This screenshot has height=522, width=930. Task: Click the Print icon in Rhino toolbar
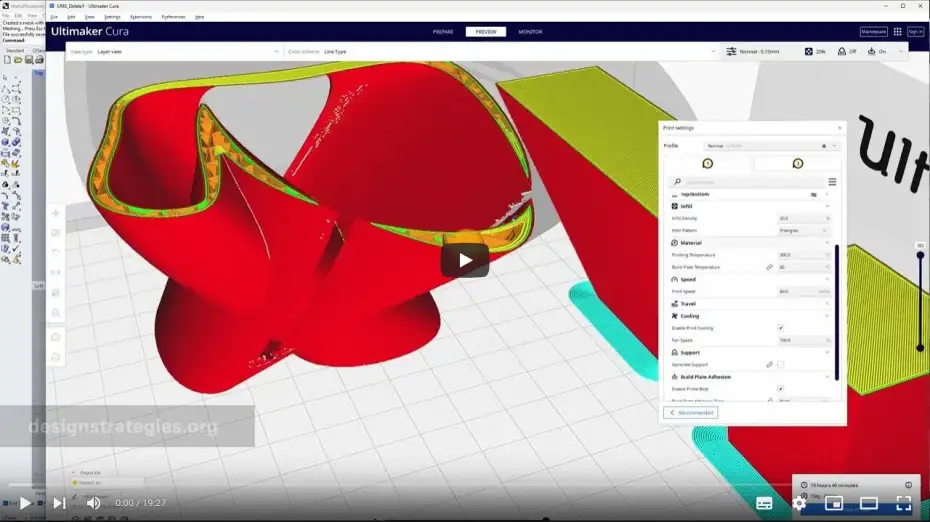39,60
